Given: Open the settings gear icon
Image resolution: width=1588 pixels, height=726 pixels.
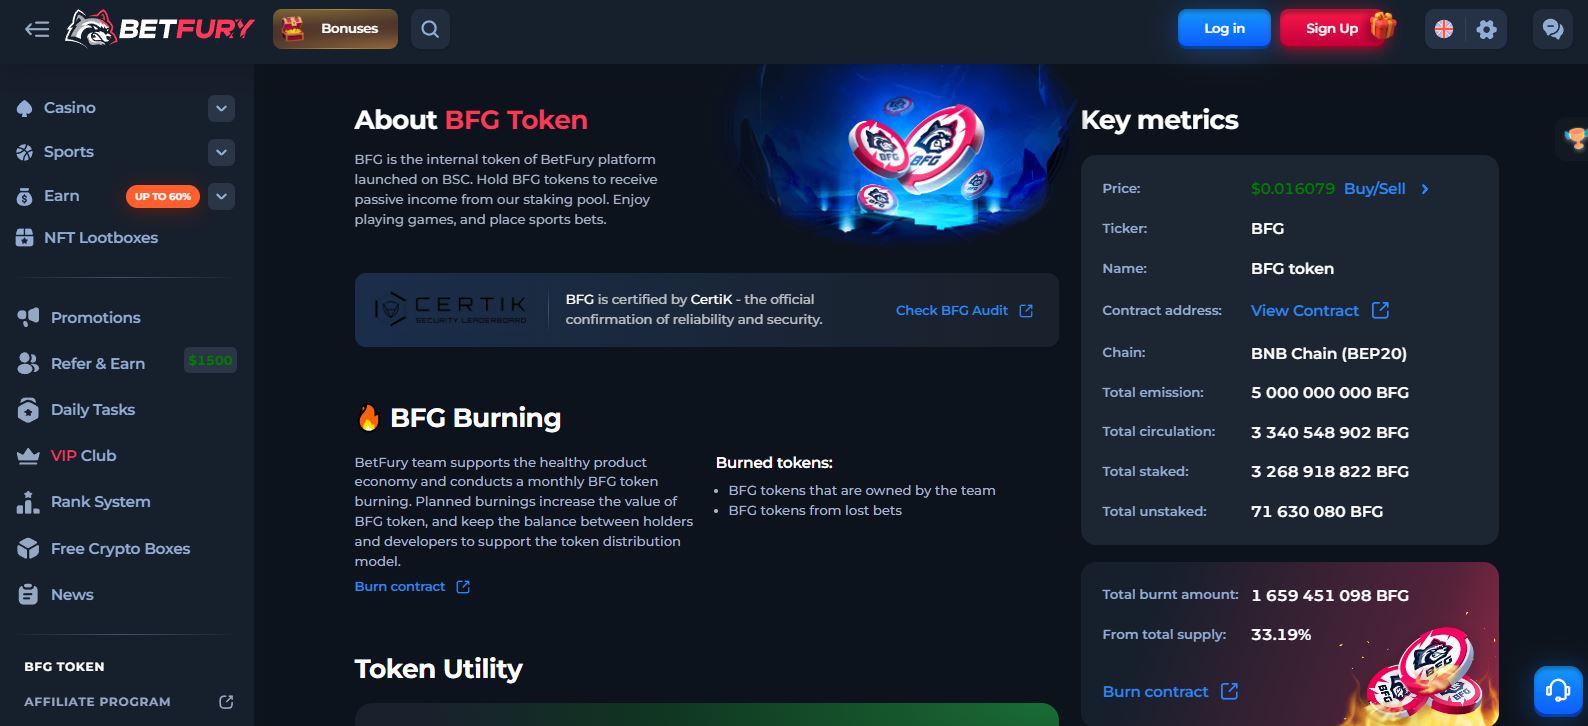Looking at the screenshot, I should 1487,29.
